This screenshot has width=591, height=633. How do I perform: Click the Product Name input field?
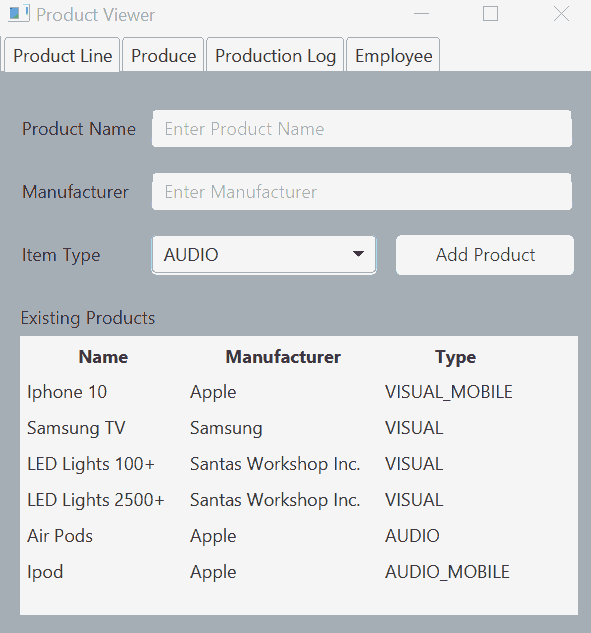(362, 129)
